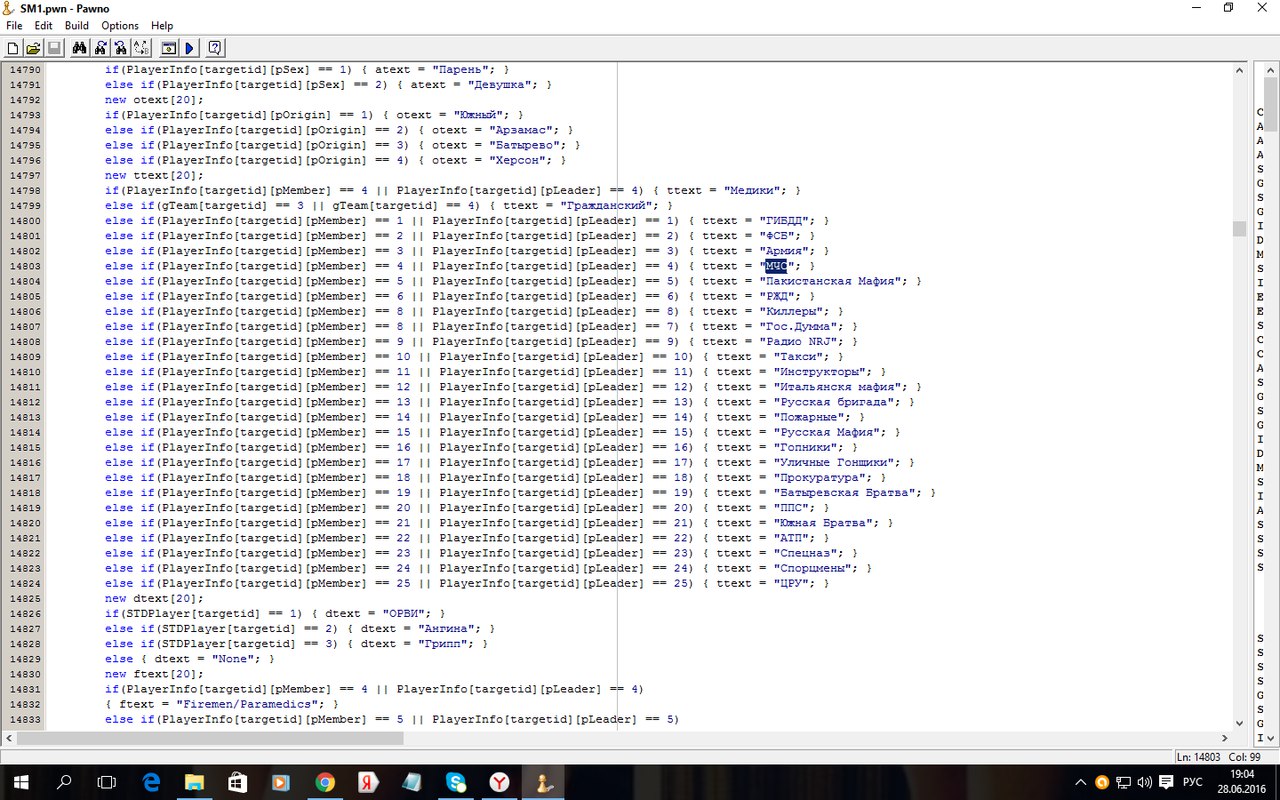Click the string "Уличные Гонщики"
1280x800 pixels.
[833, 462]
